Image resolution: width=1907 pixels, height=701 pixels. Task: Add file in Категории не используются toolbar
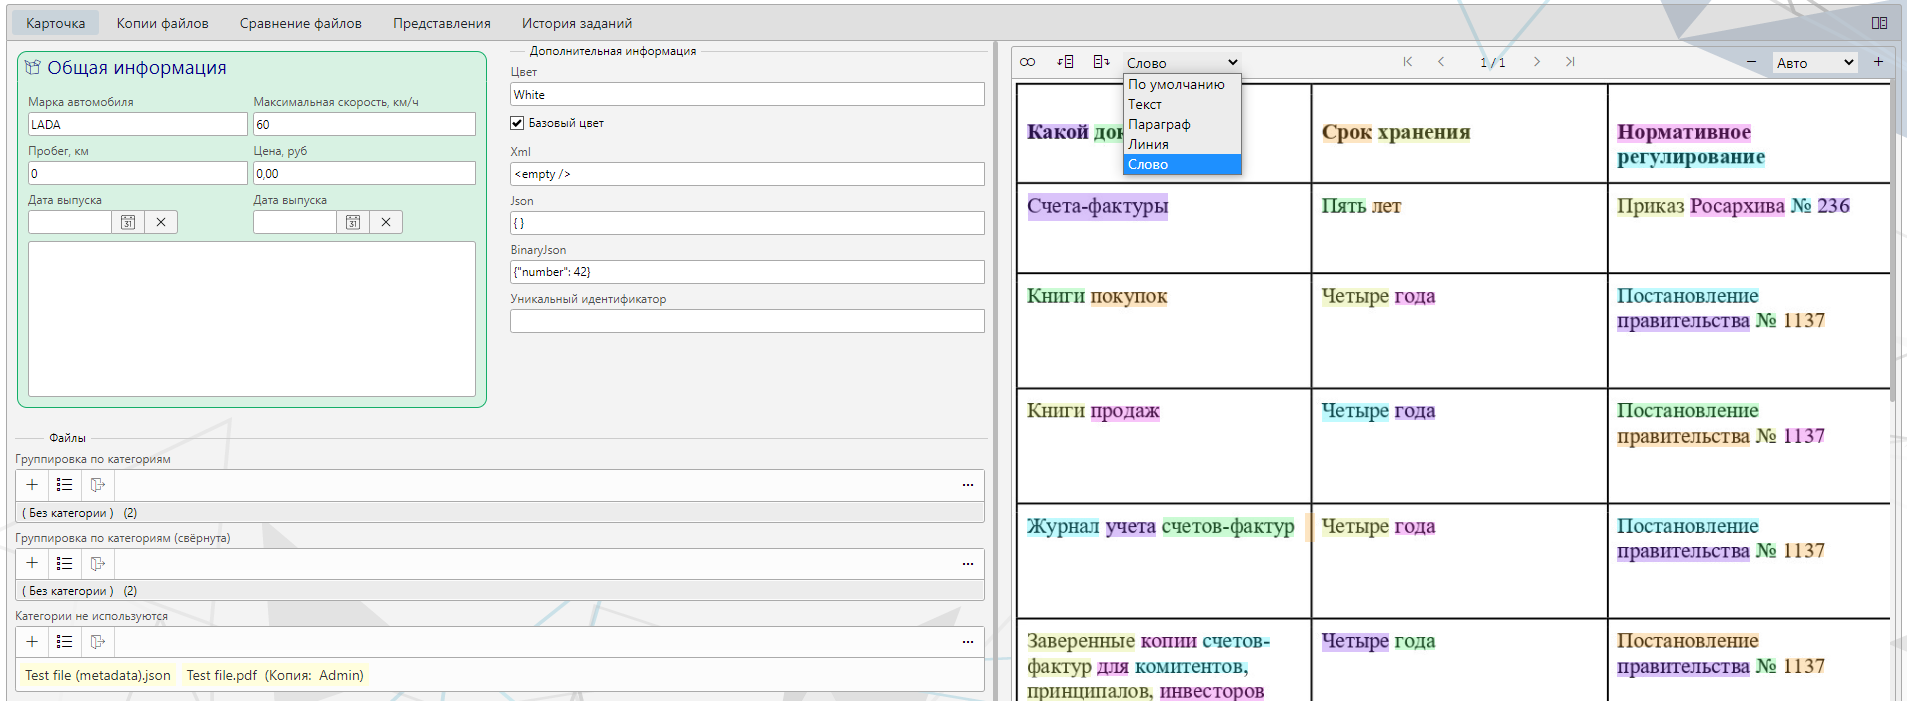click(32, 642)
